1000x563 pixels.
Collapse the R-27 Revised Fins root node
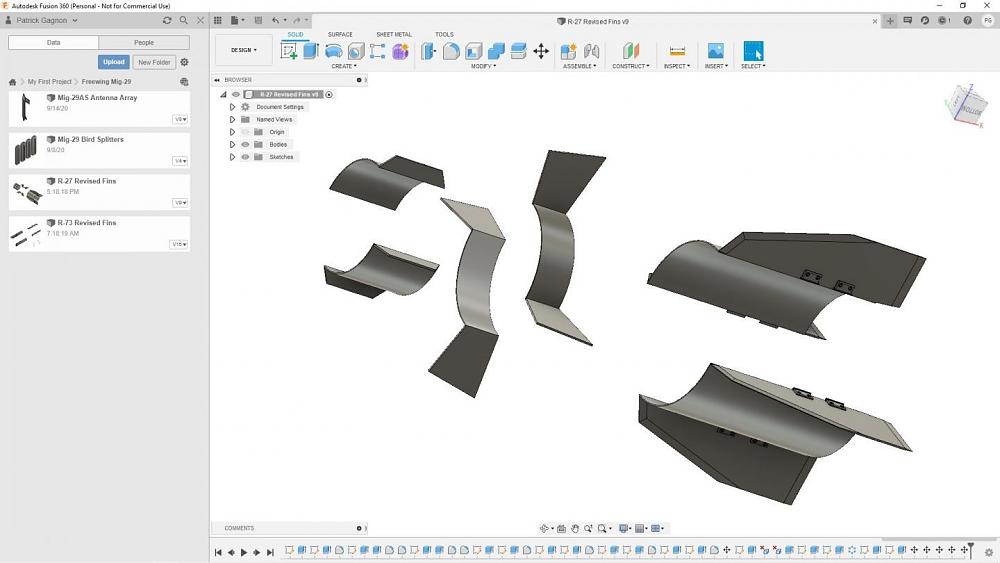tap(223, 94)
